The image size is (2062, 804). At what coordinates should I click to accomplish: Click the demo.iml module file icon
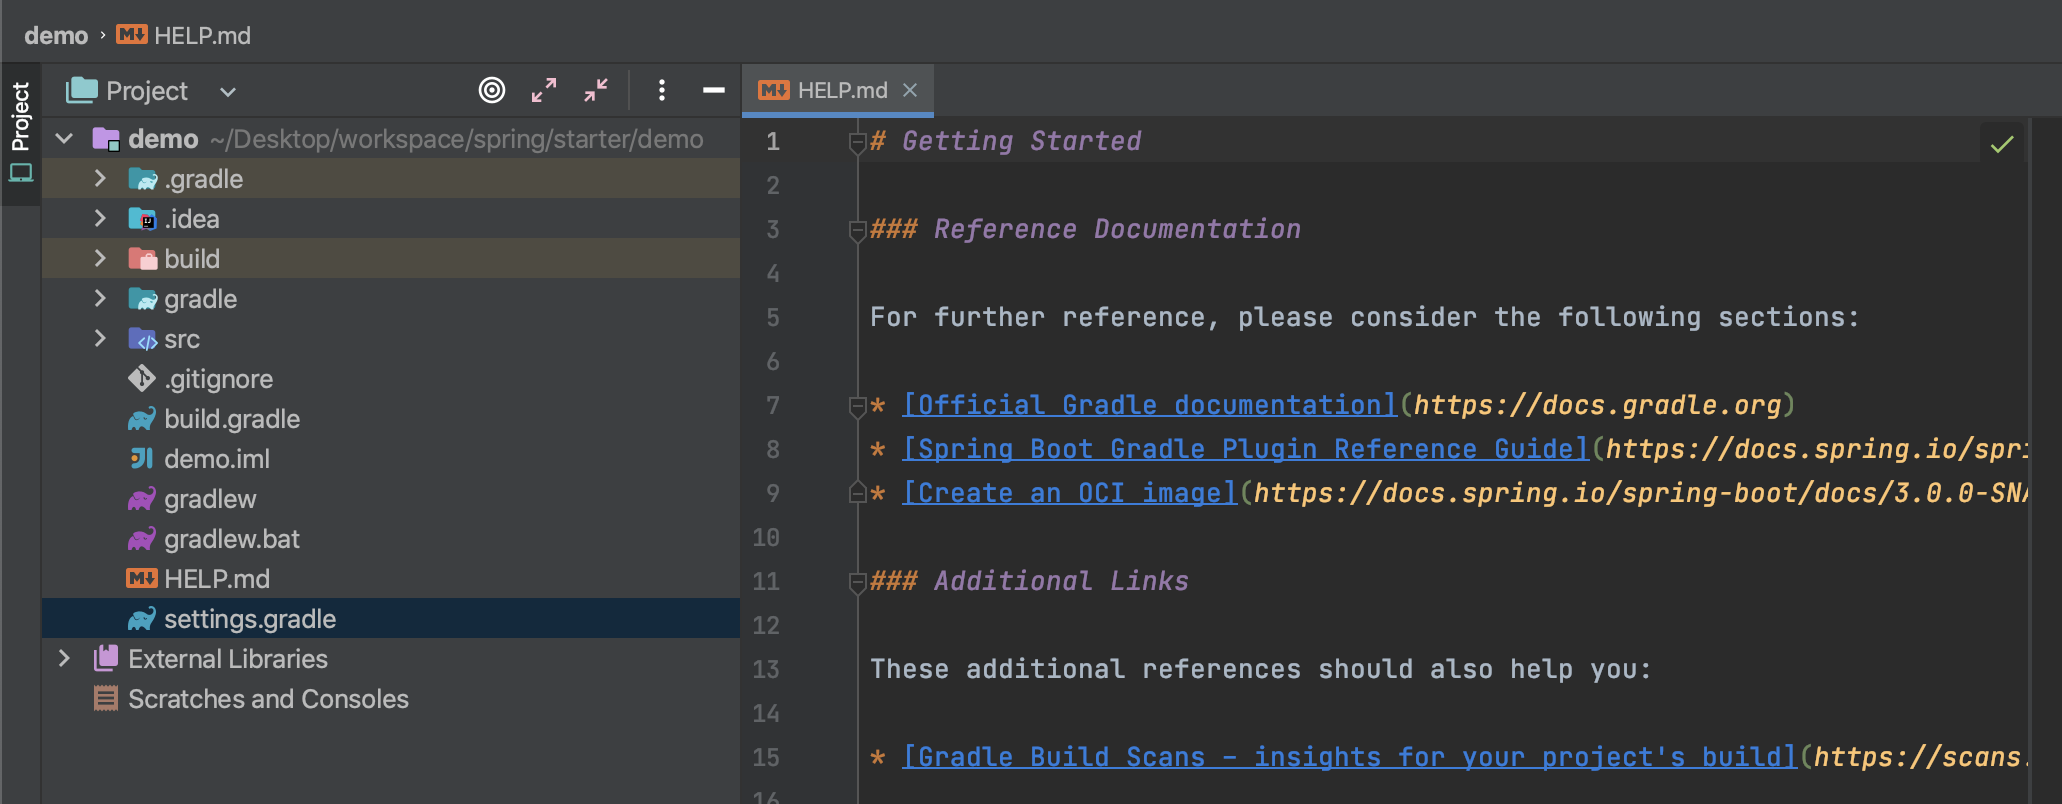[142, 458]
